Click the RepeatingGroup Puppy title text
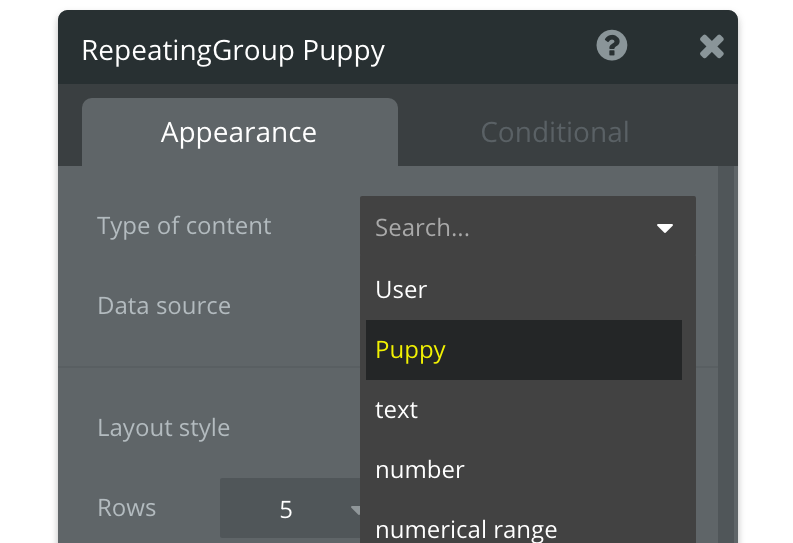This screenshot has width=793, height=543. coord(232,50)
